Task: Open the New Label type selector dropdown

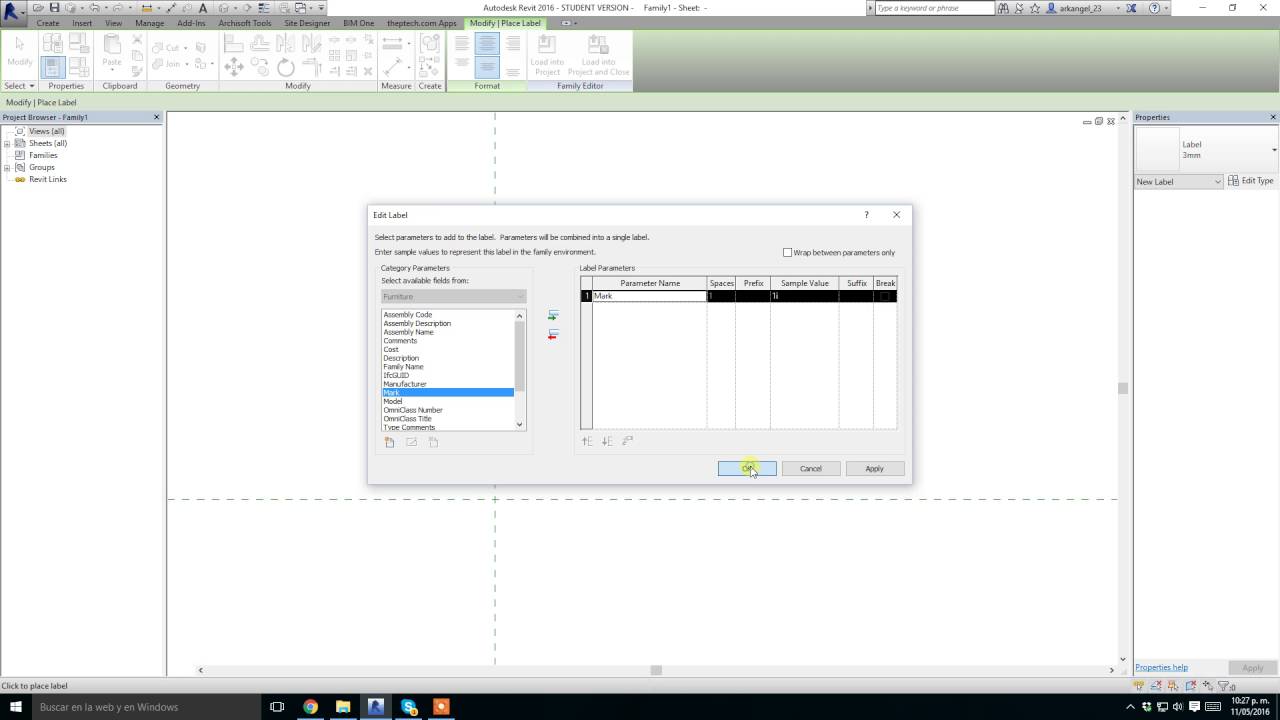Action: click(1178, 181)
